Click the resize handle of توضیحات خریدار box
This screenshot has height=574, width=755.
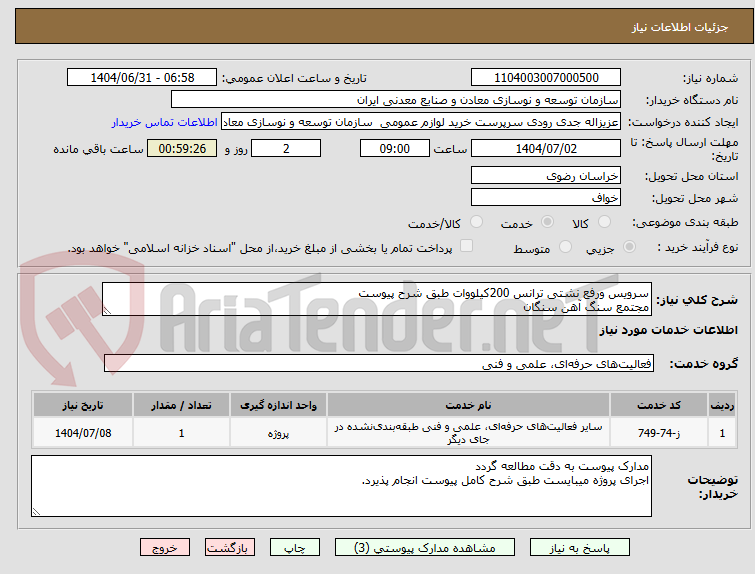[x=36, y=511]
